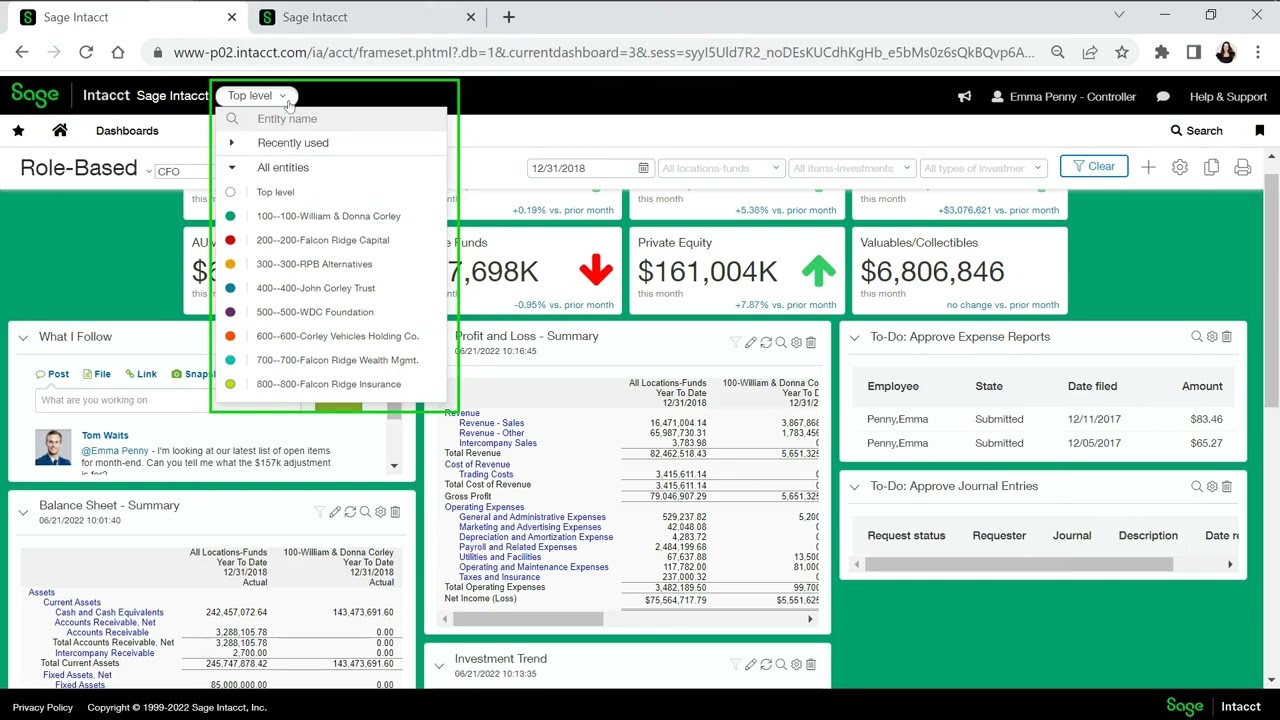Collapse the Investment Trend panel
1280x720 pixels.
(x=439, y=666)
